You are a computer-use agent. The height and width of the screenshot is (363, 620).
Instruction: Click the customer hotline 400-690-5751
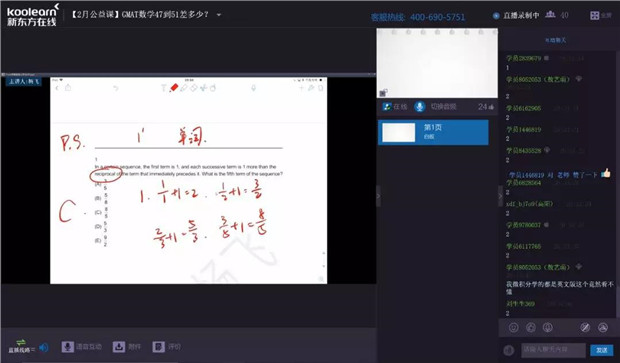[418, 17]
